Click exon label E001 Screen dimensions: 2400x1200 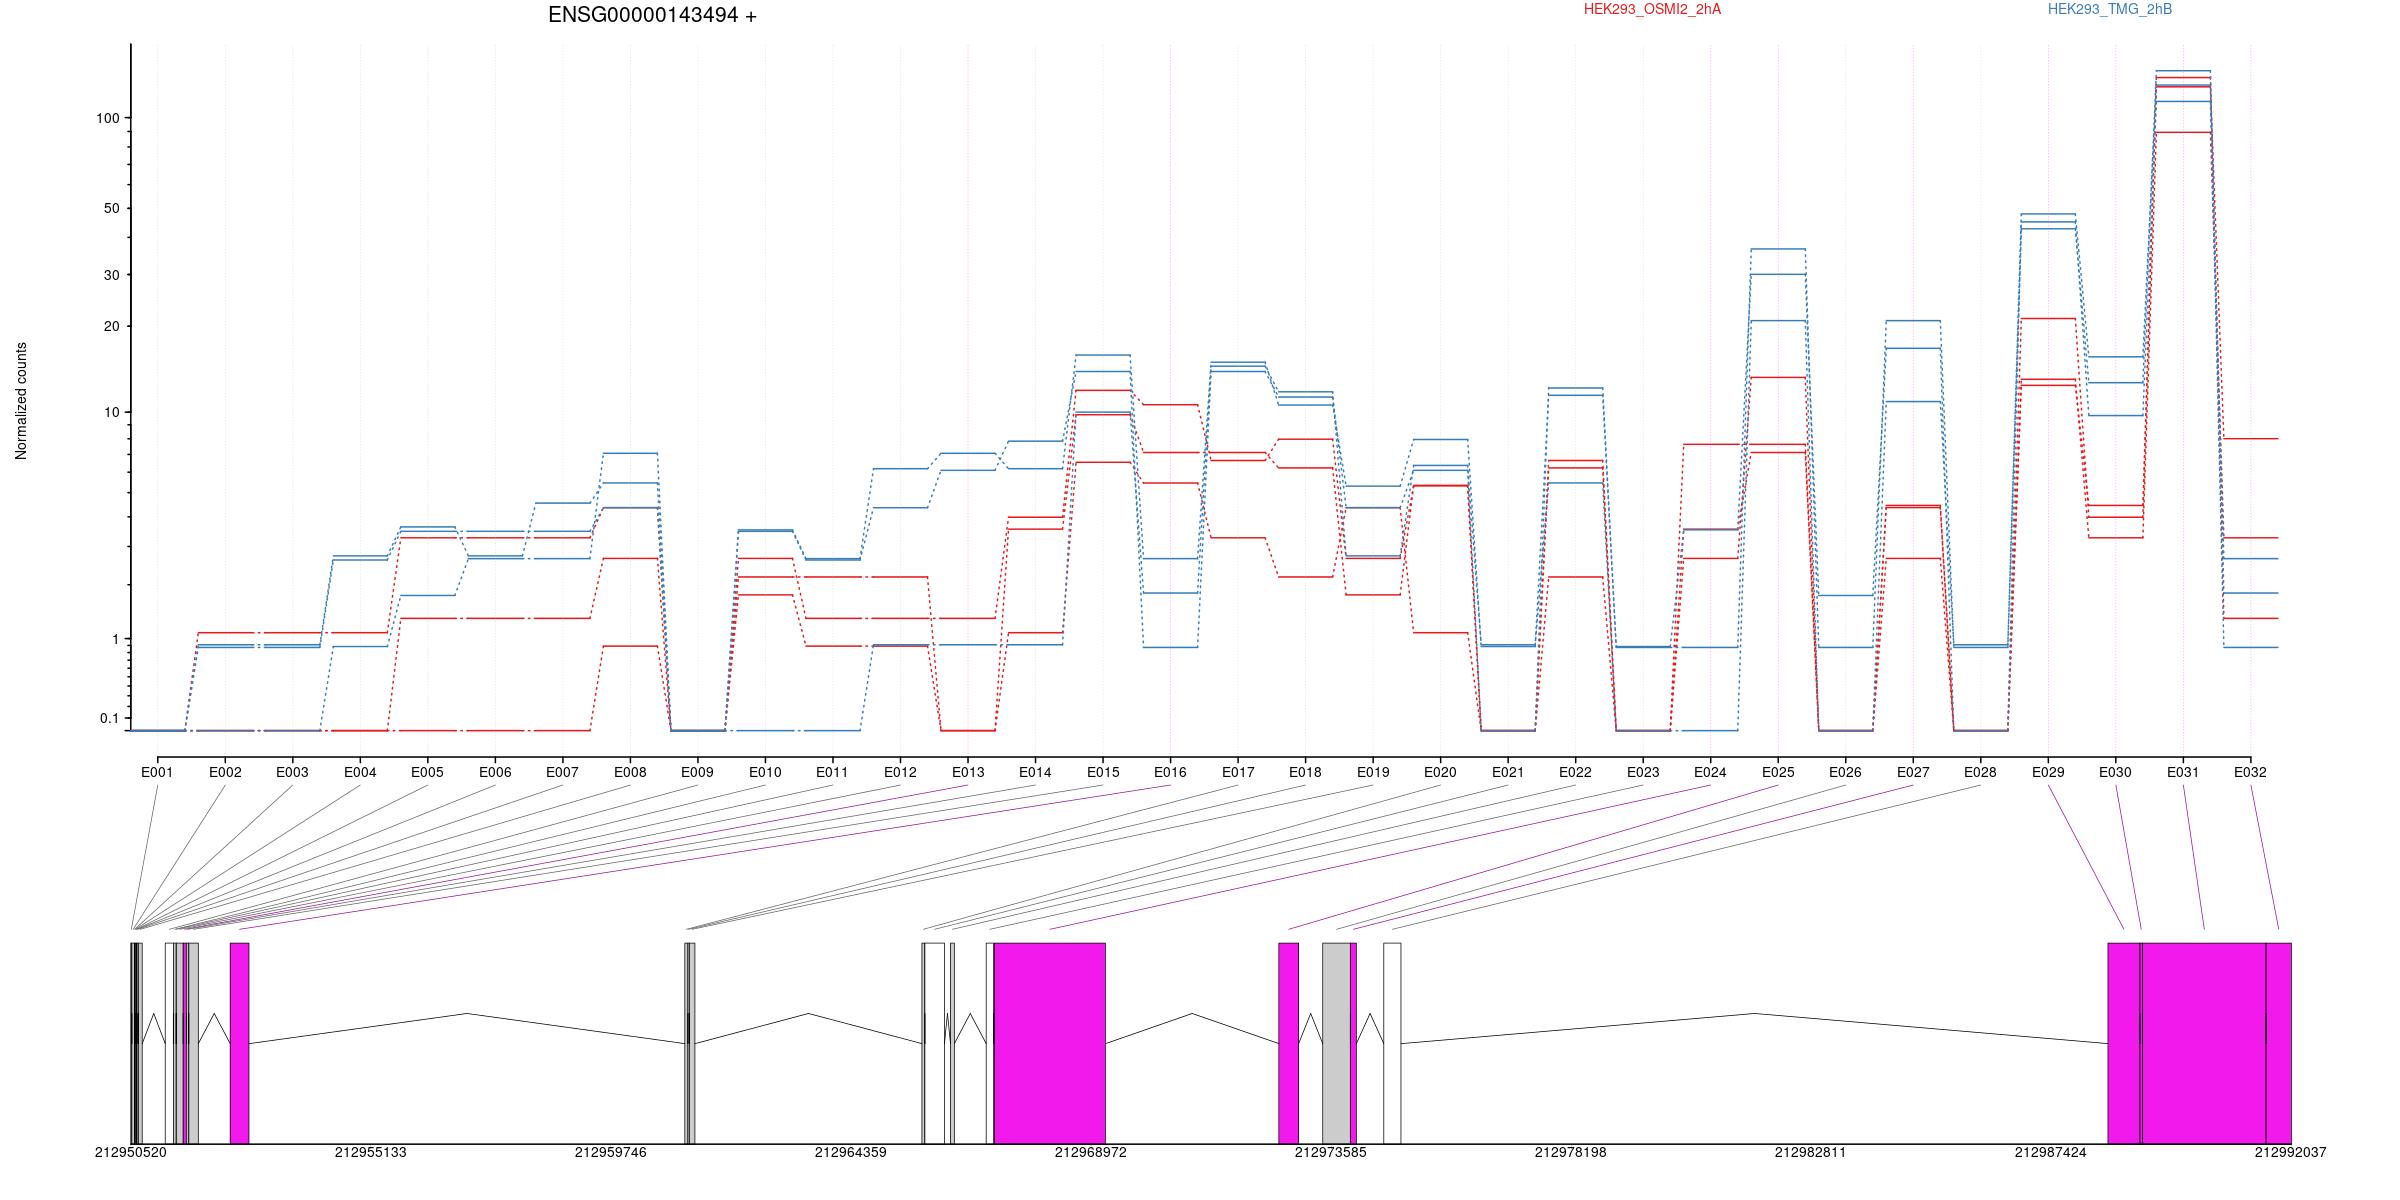click(x=157, y=772)
